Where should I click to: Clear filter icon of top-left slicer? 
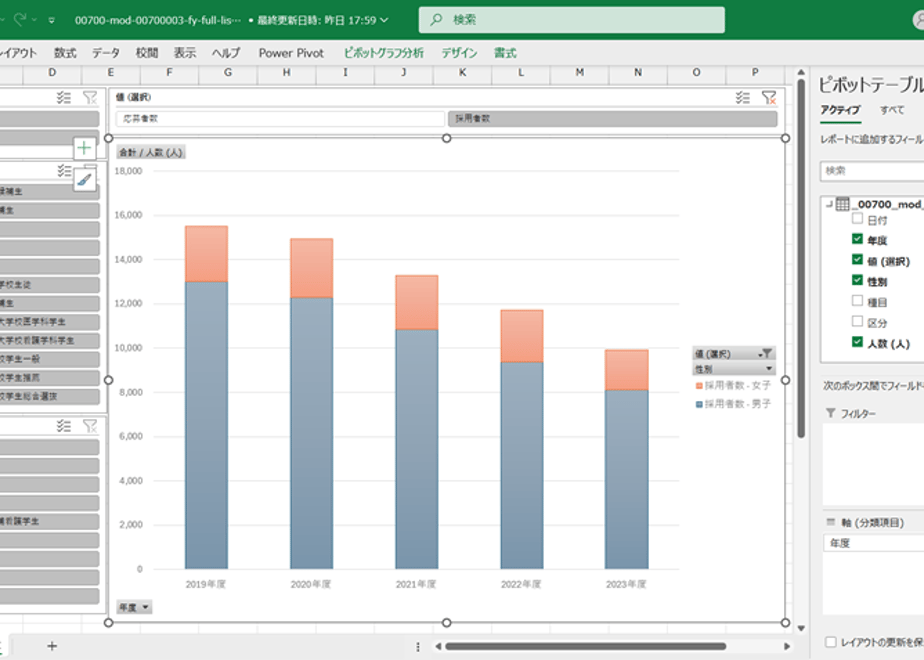tap(90, 97)
